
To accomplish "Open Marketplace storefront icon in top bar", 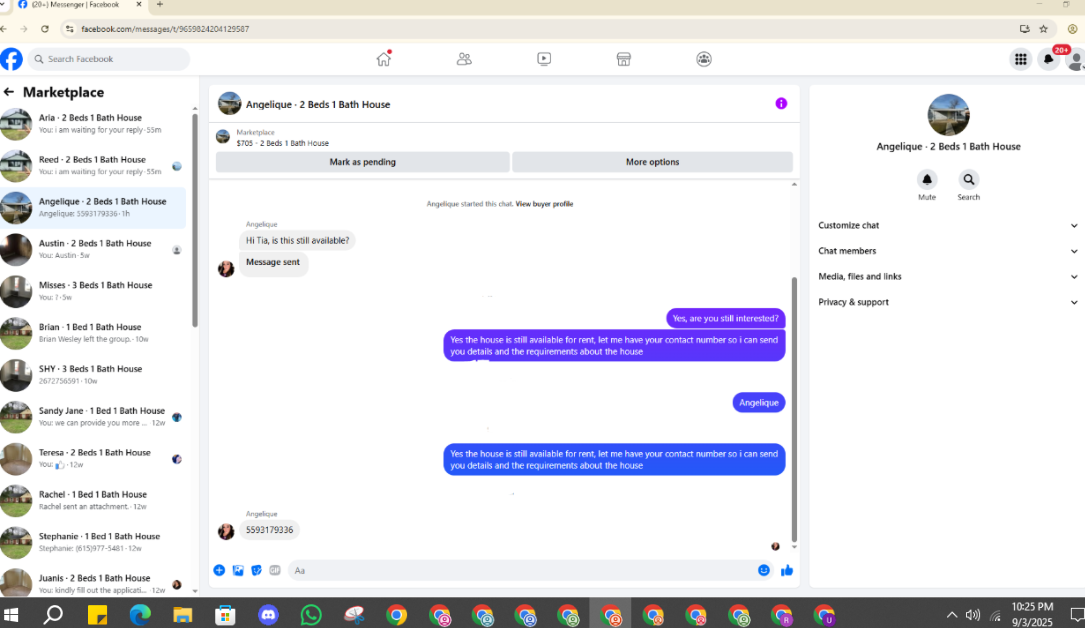I will 623,59.
